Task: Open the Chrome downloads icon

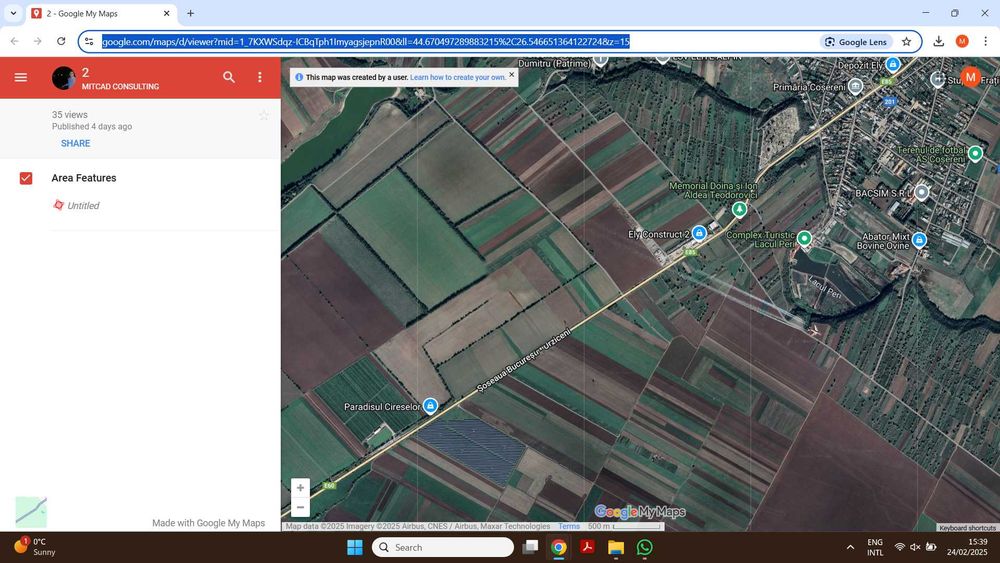Action: click(x=938, y=41)
